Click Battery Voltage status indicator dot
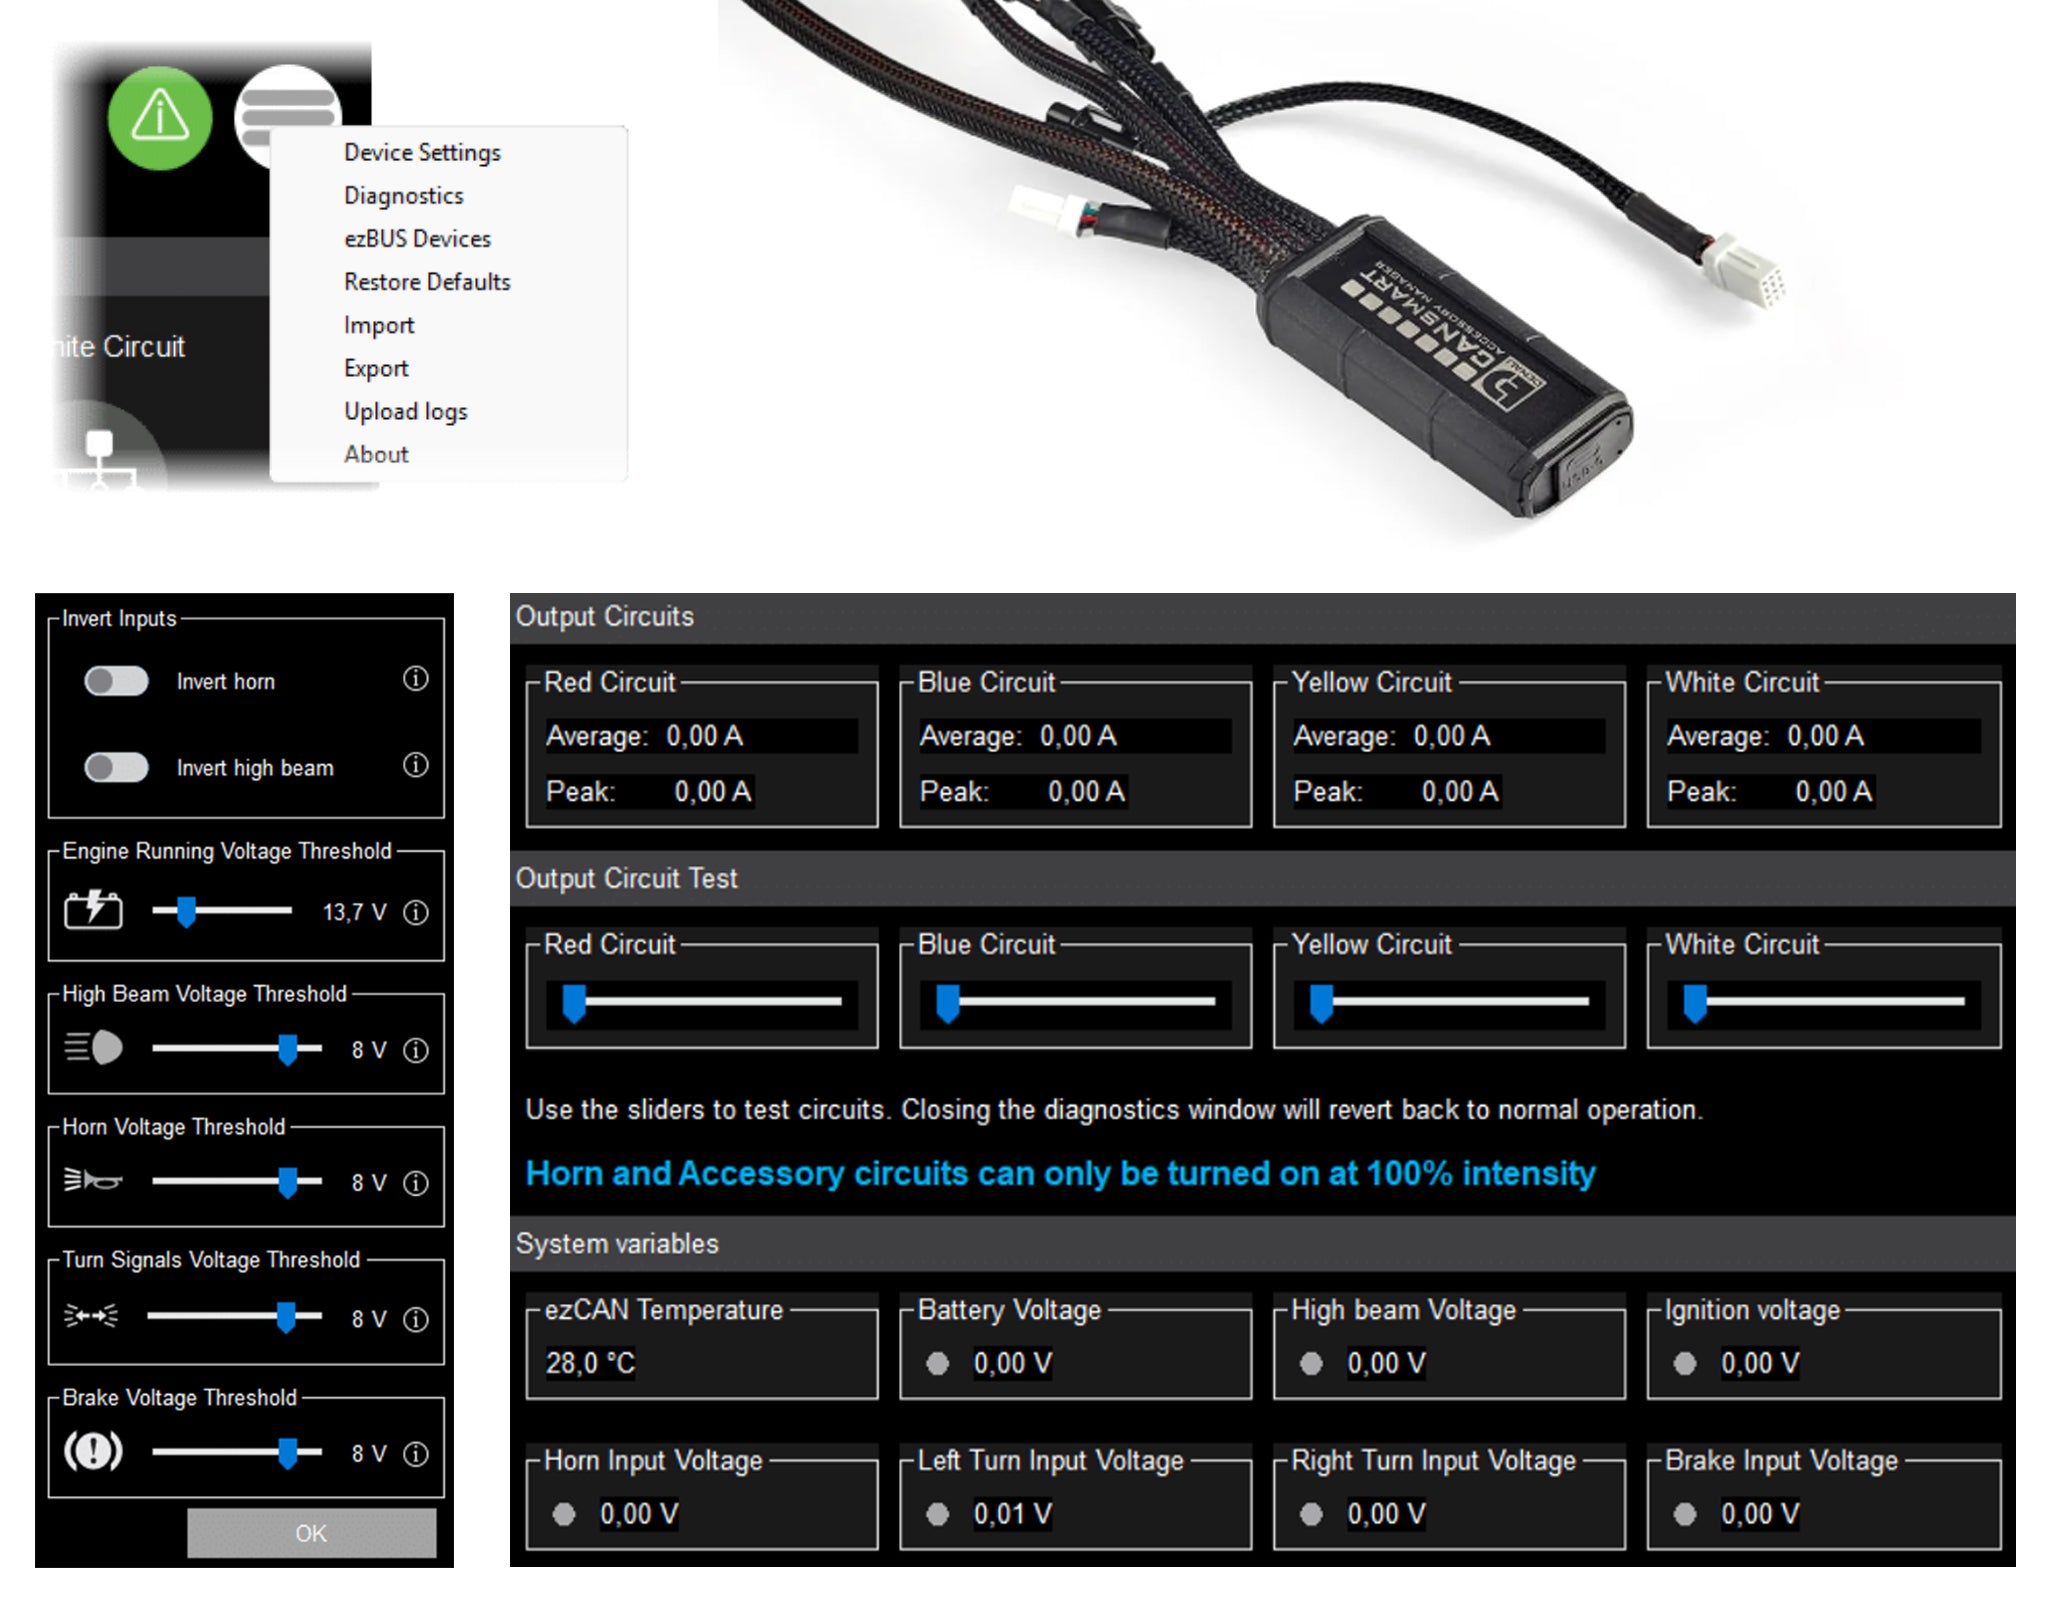The height and width of the screenshot is (1600, 2048). coord(937,1363)
